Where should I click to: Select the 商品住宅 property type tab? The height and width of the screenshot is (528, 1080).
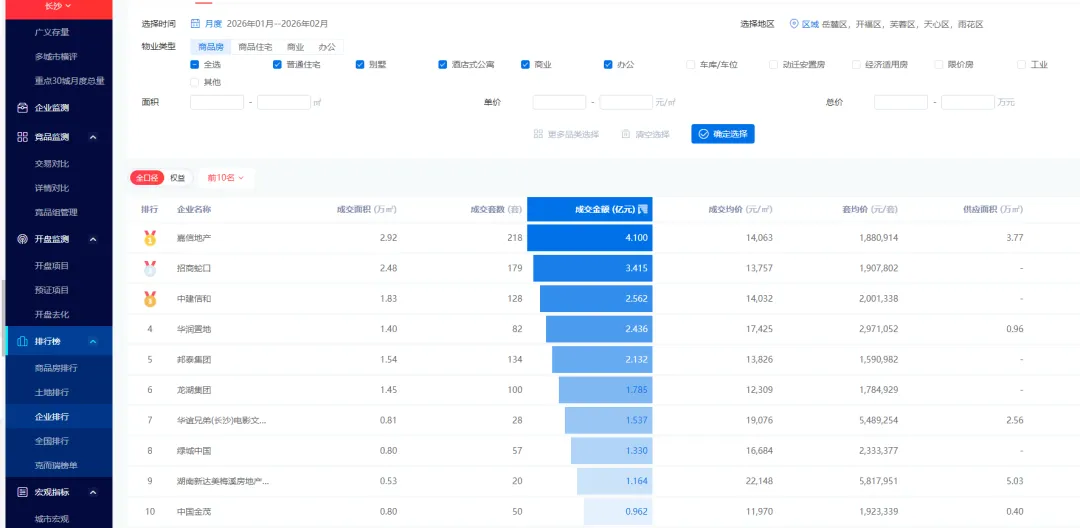click(x=255, y=47)
